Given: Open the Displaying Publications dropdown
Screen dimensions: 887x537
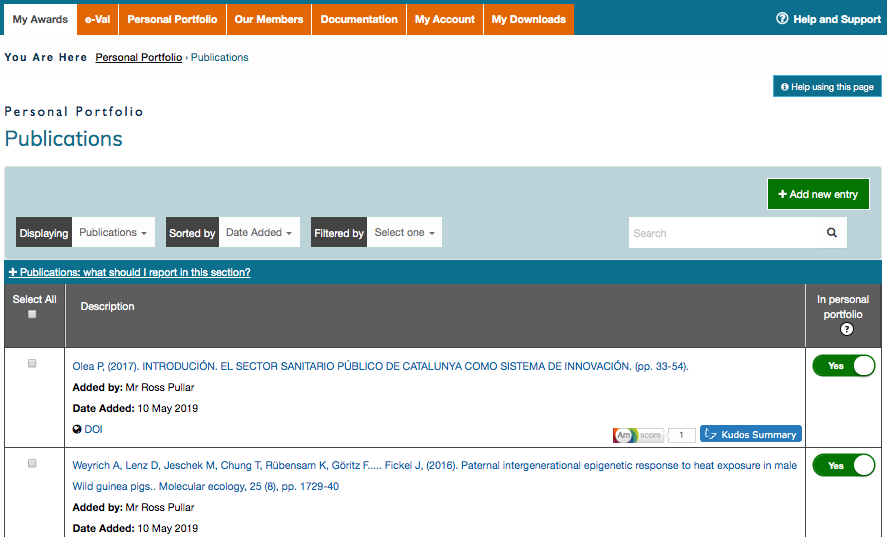Looking at the screenshot, I should [x=113, y=233].
